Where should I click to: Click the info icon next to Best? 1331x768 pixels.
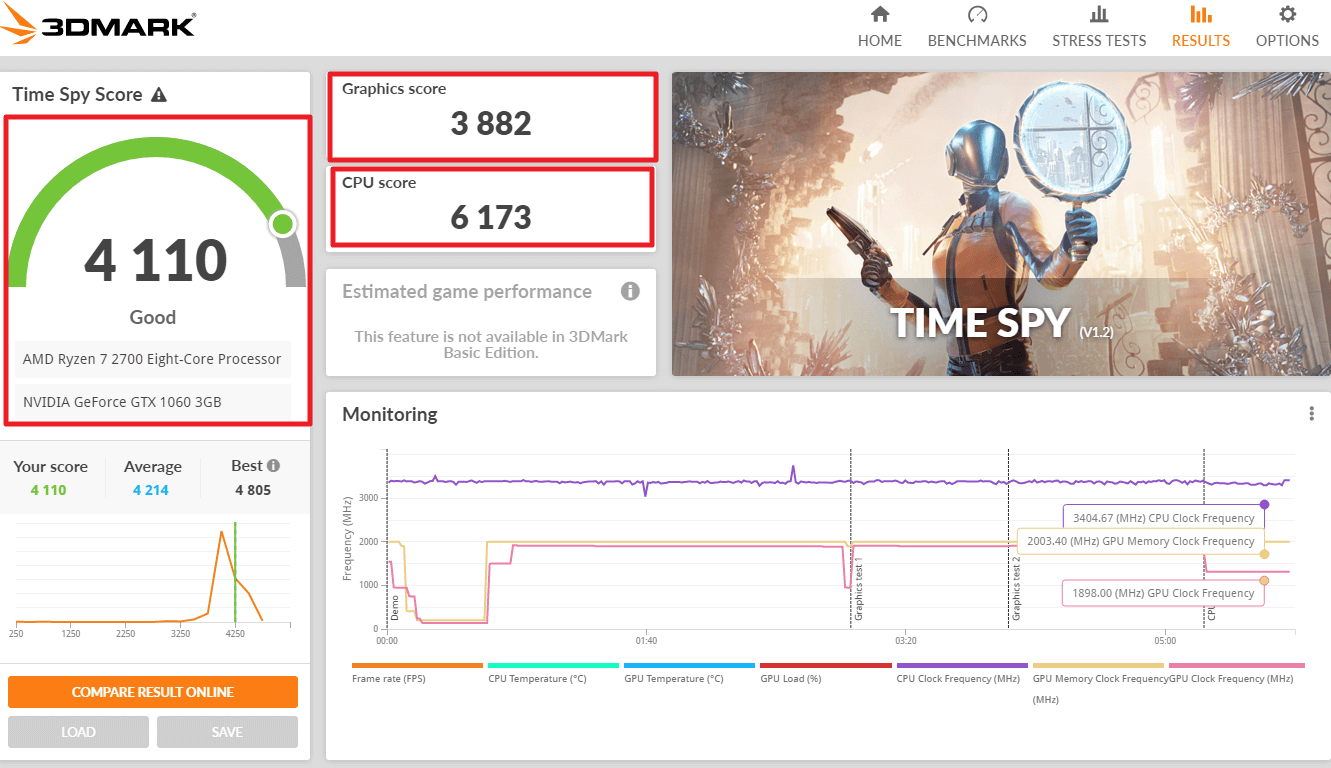point(273,466)
